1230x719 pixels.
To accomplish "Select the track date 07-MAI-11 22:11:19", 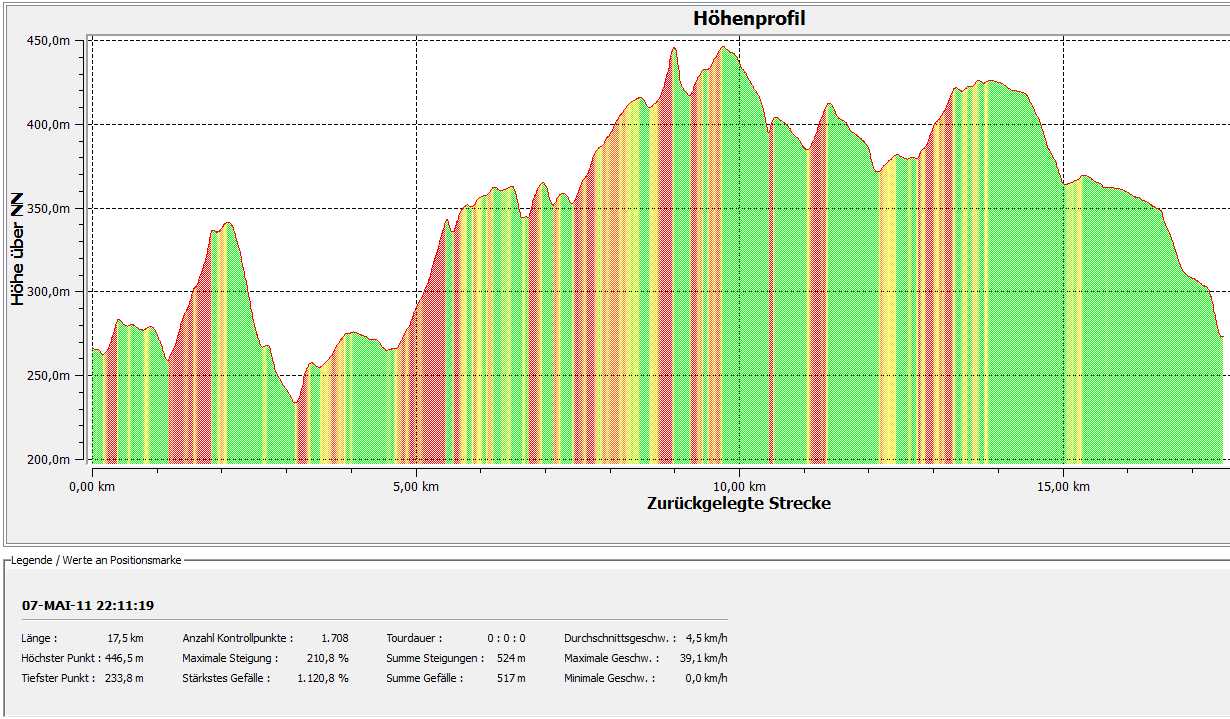I will [x=88, y=606].
